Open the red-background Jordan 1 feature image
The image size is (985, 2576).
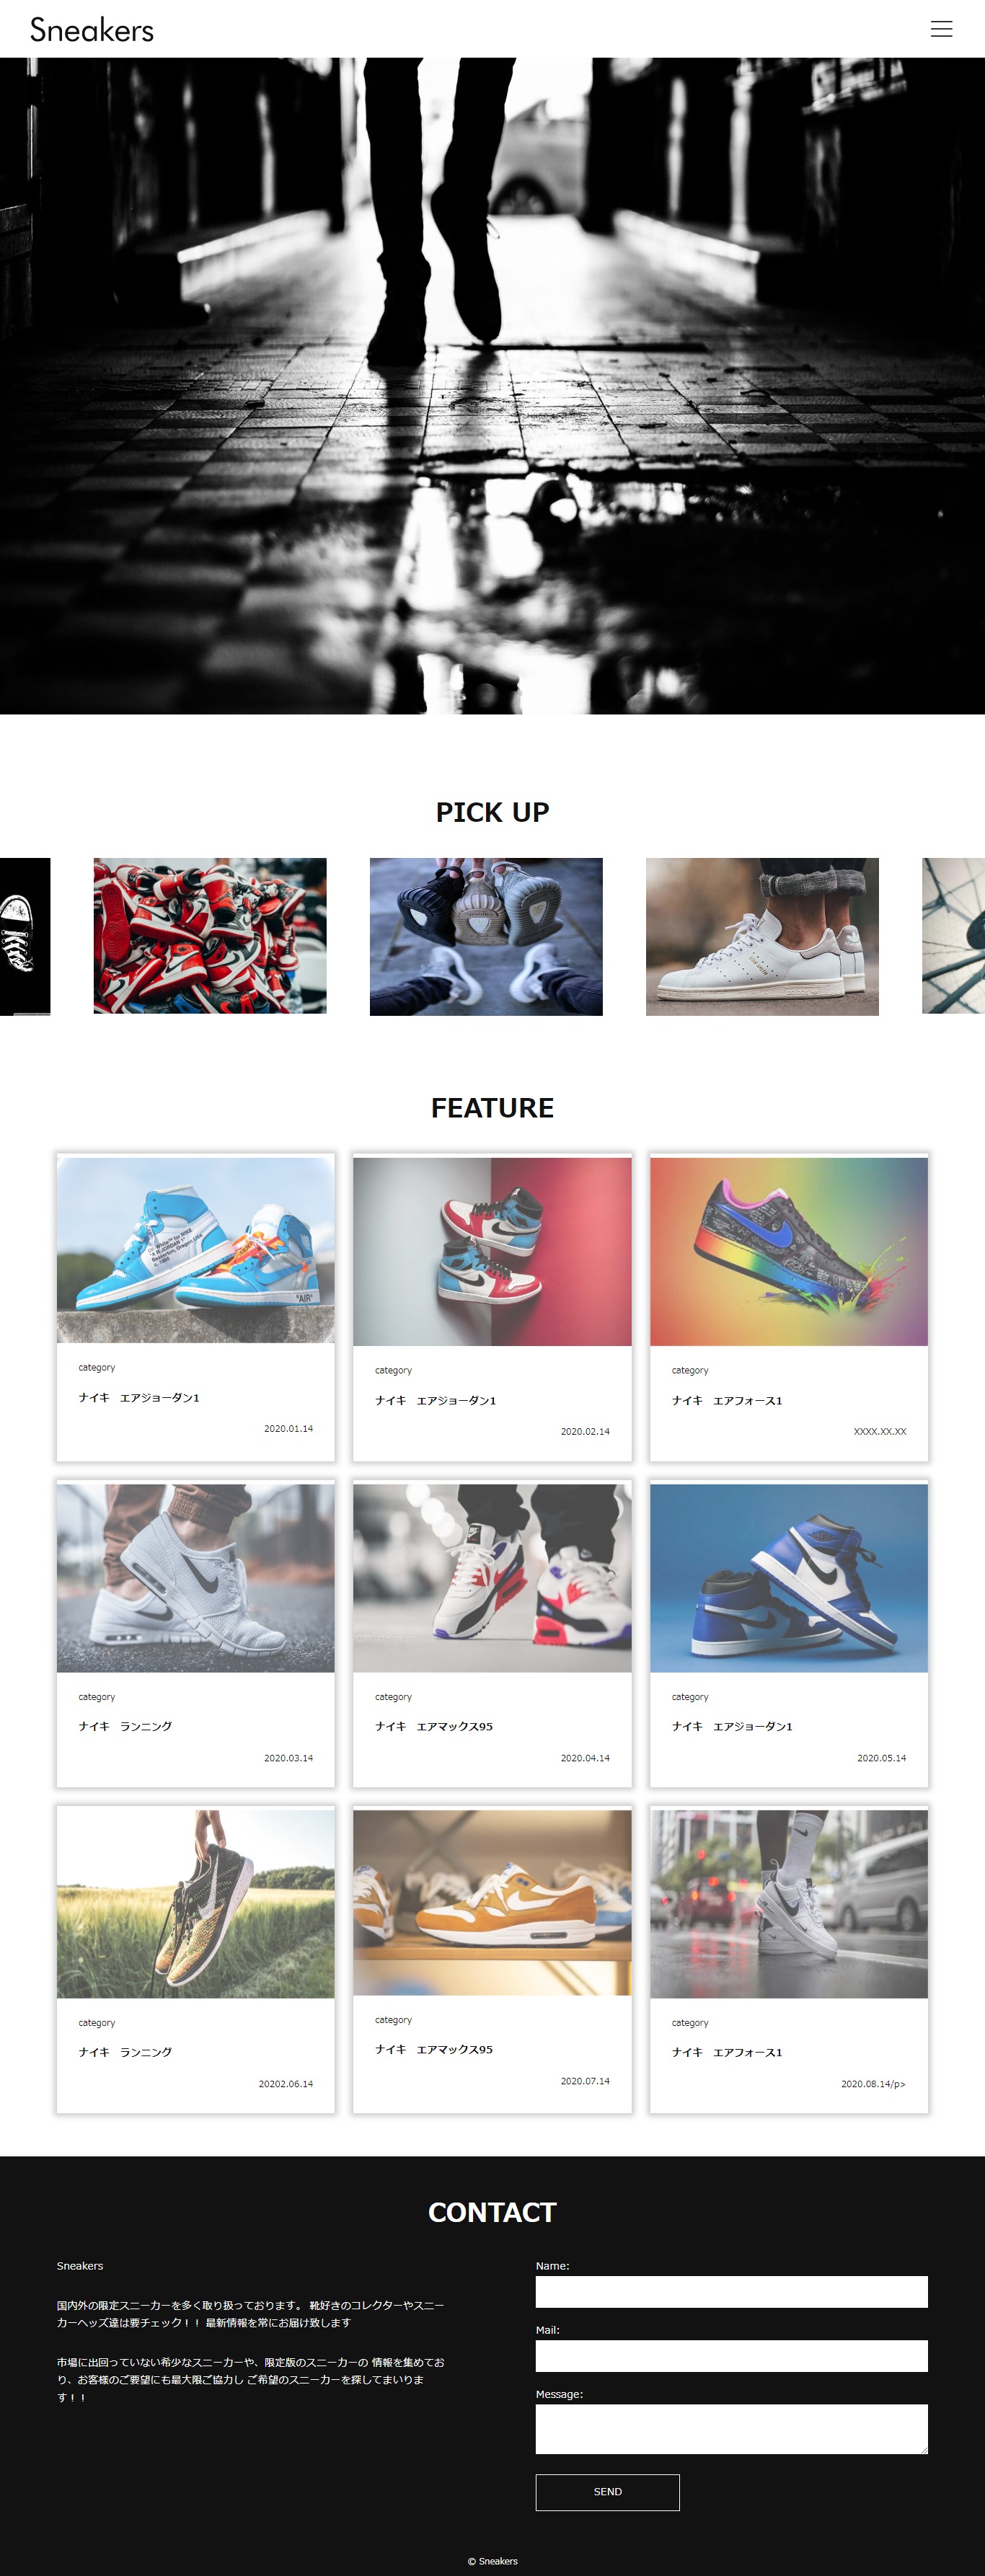point(492,1251)
